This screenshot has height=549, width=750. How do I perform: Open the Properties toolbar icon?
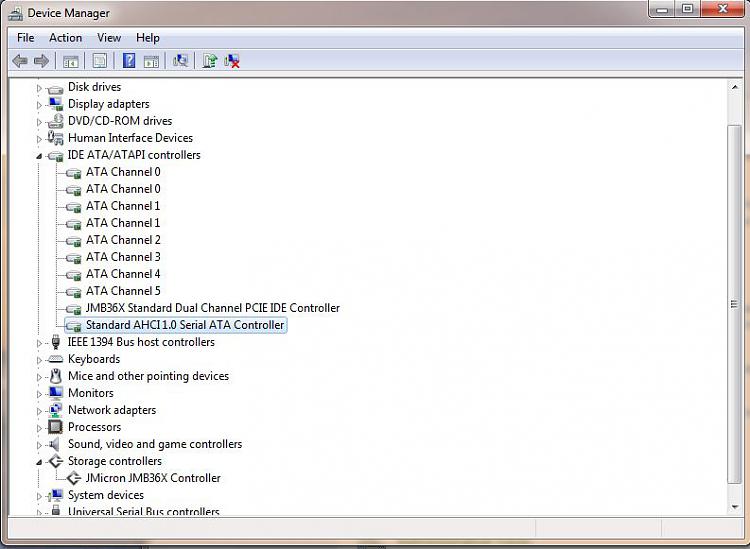[x=99, y=61]
